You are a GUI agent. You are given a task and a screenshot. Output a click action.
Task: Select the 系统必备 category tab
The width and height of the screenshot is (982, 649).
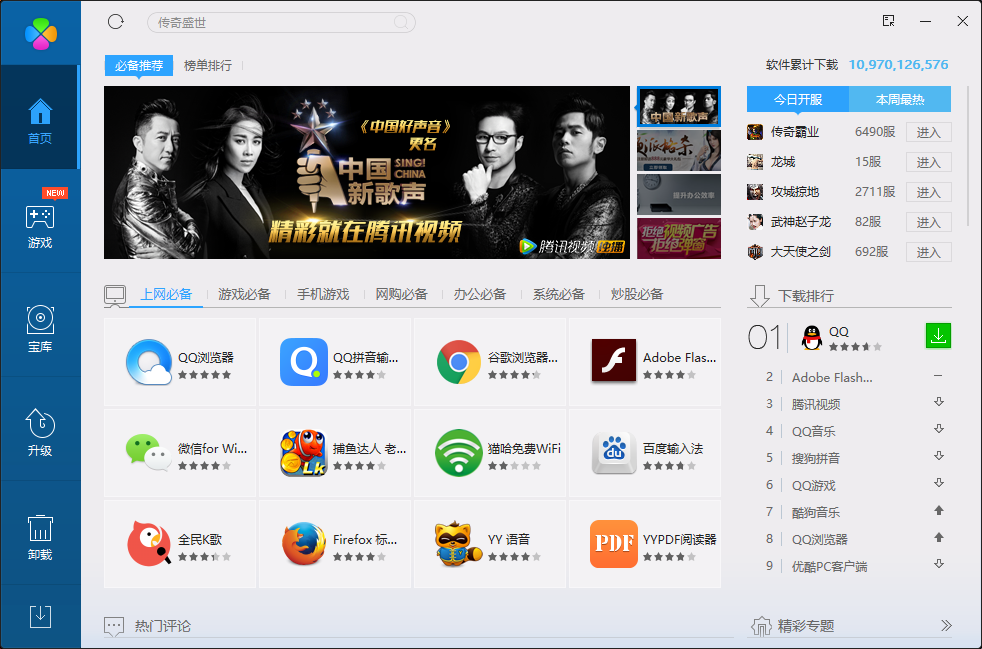(x=559, y=294)
